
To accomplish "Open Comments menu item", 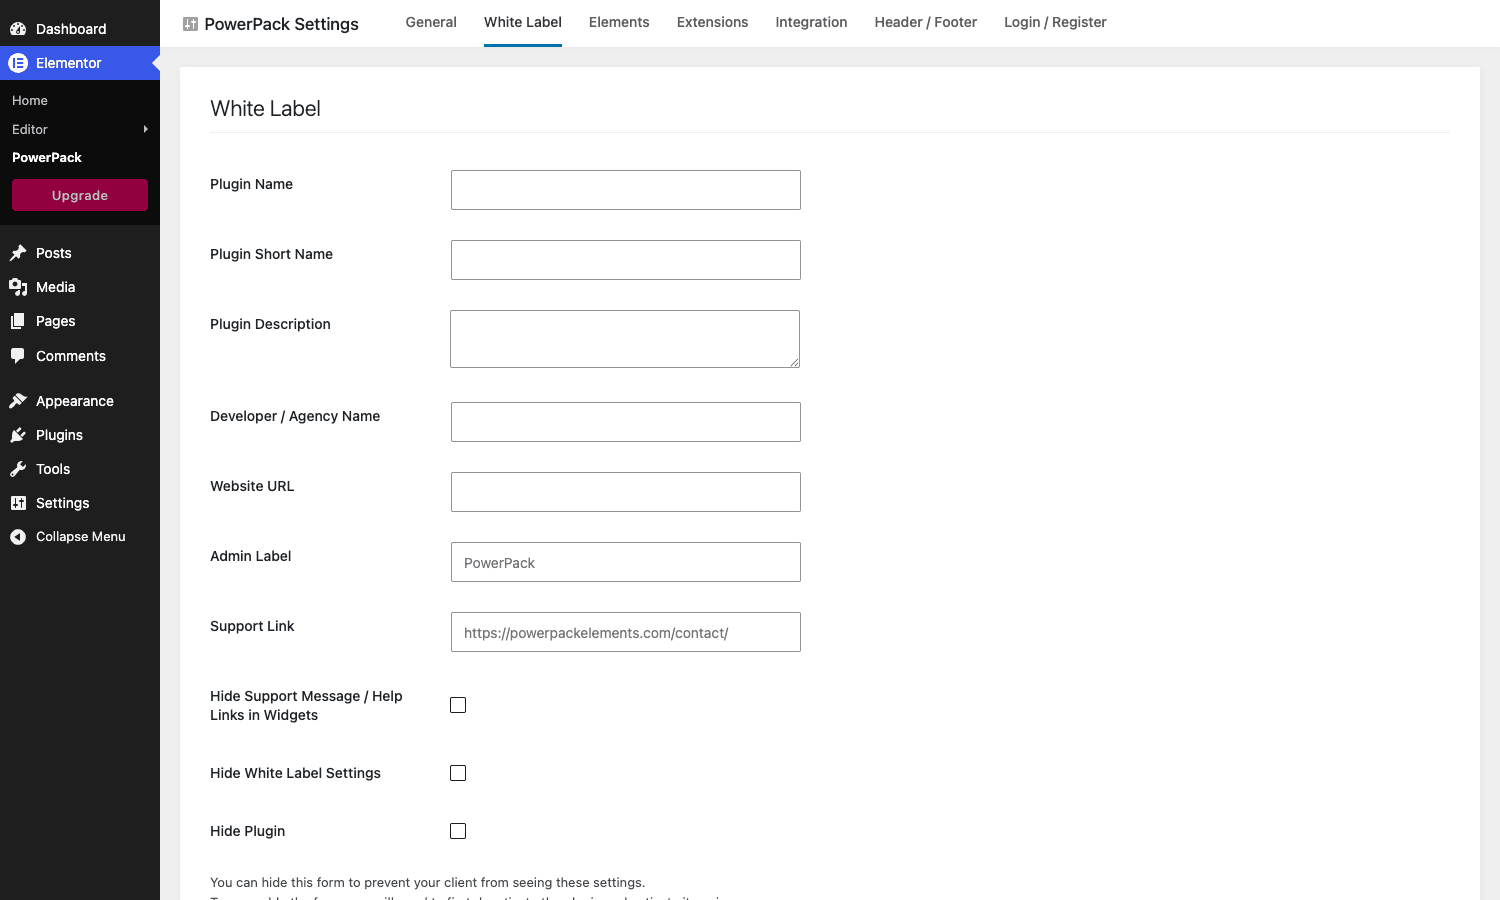I will pos(80,356).
